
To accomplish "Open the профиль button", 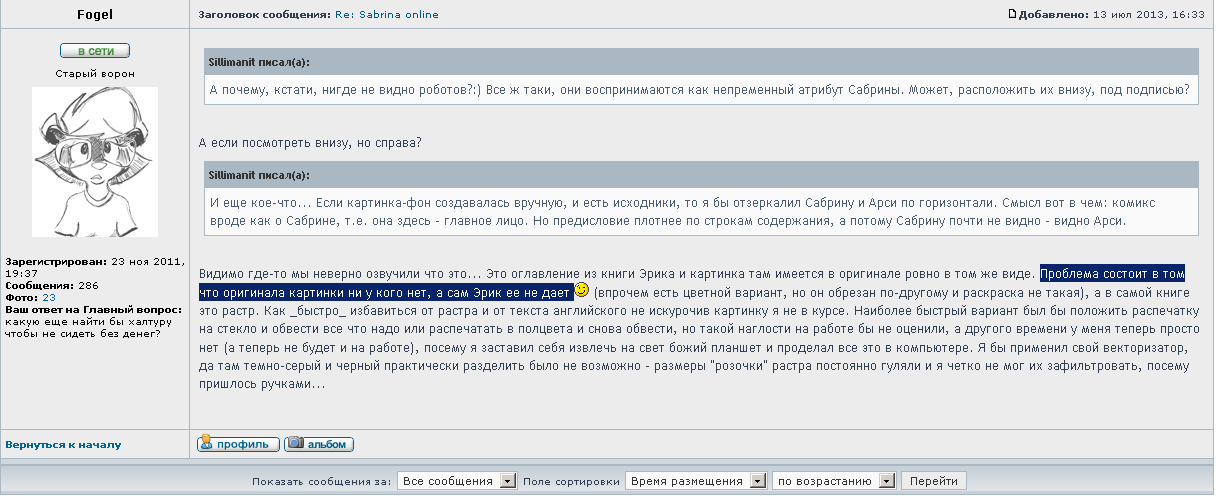I will click(238, 444).
